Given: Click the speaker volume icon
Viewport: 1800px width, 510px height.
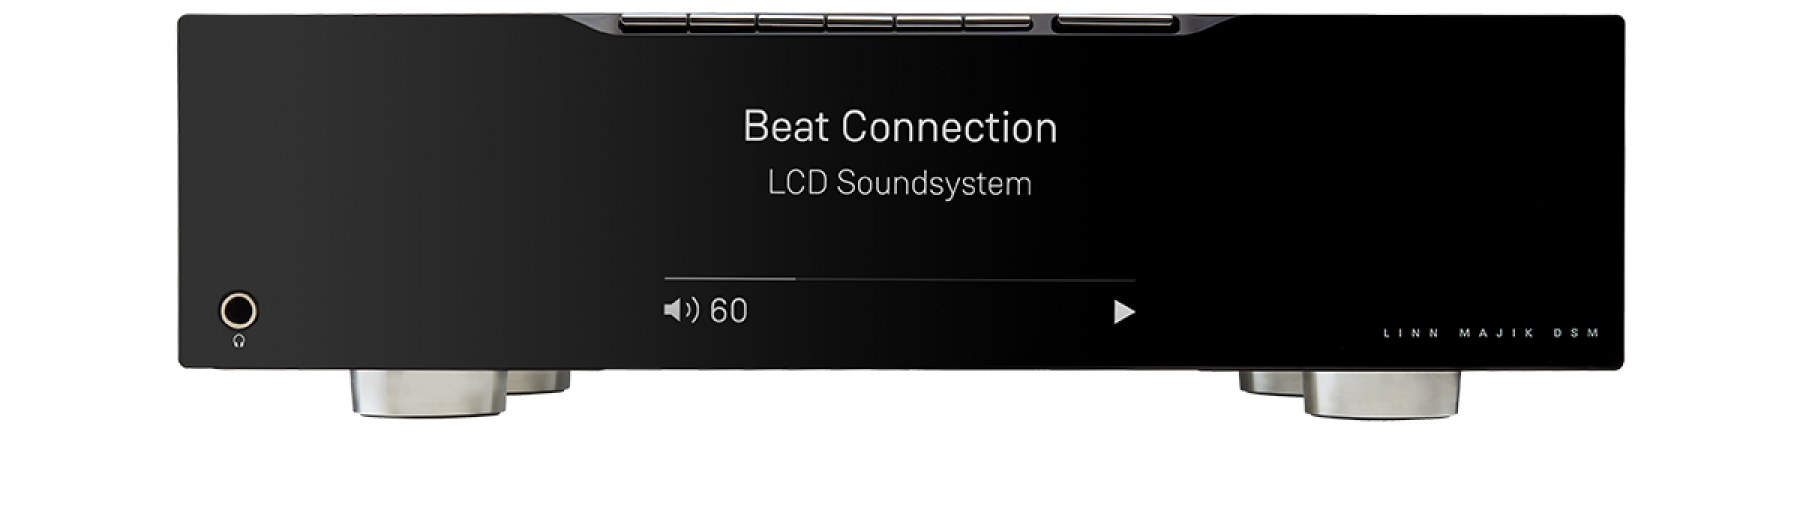Looking at the screenshot, I should click(x=681, y=310).
